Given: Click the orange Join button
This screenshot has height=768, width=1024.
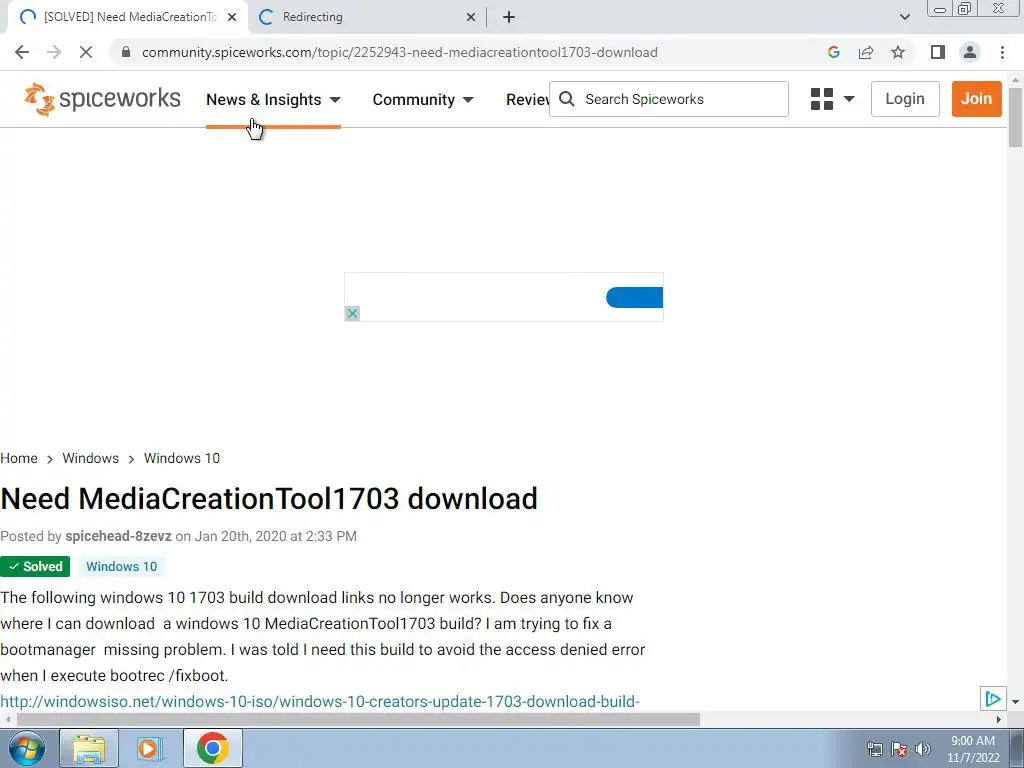Looking at the screenshot, I should [976, 99].
